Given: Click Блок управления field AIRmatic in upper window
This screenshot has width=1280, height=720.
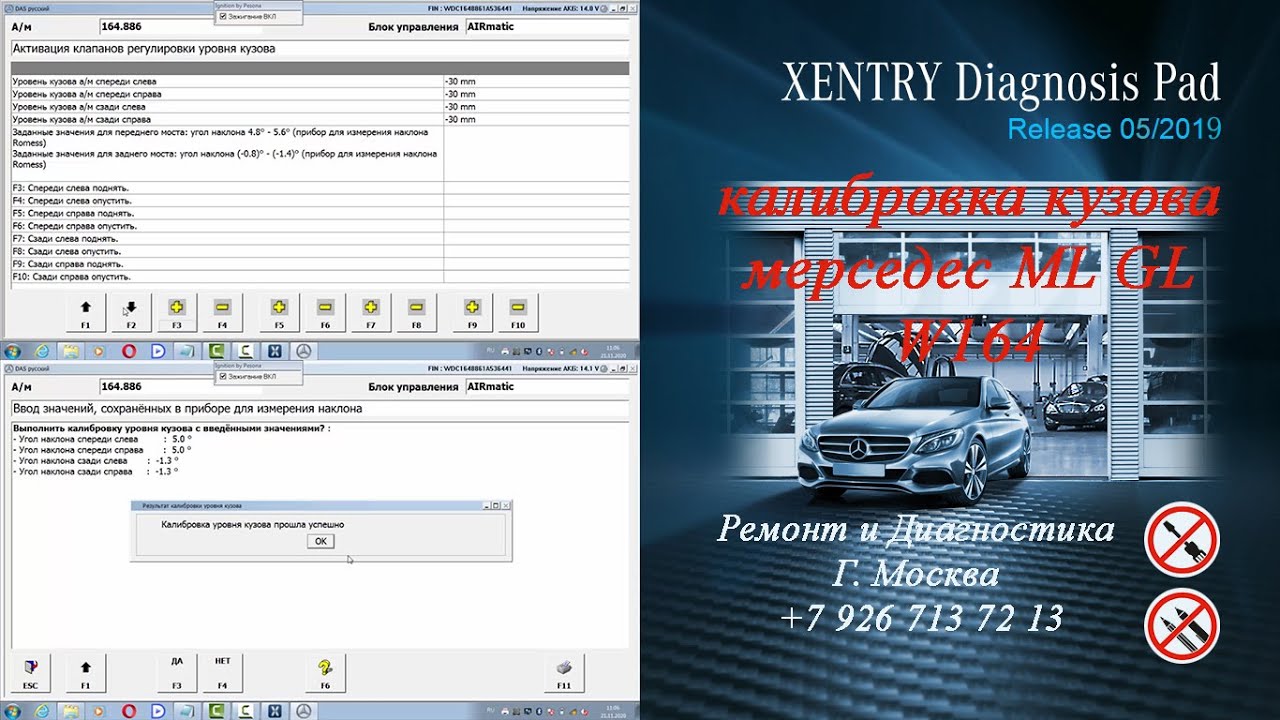Looking at the screenshot, I should [548, 26].
